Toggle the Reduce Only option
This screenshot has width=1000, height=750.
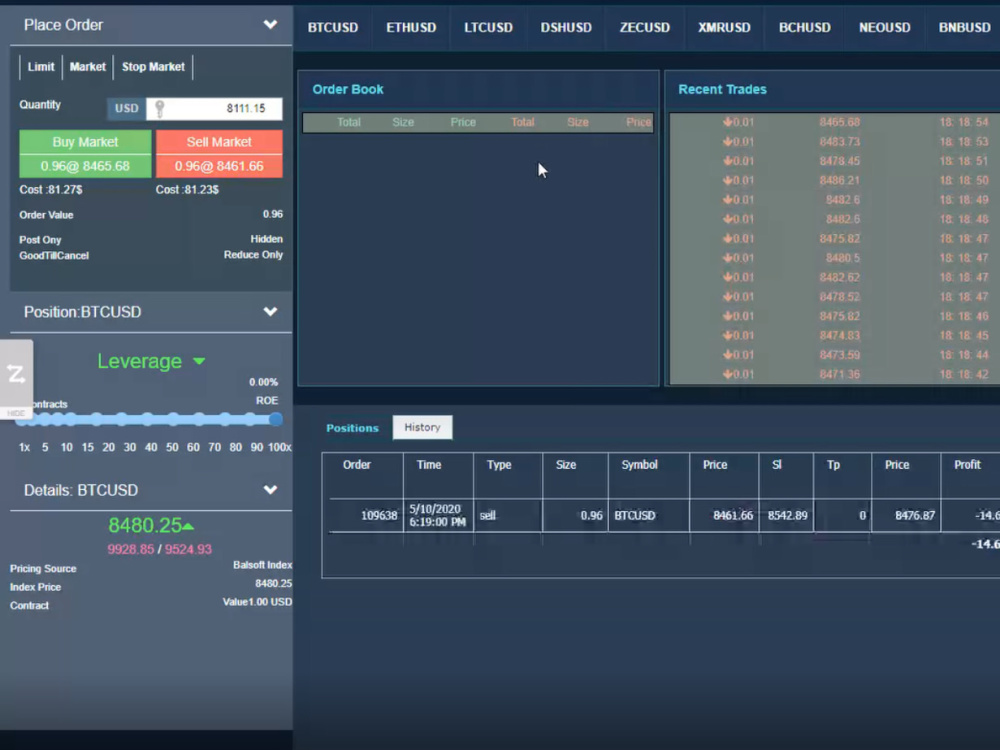click(253, 254)
